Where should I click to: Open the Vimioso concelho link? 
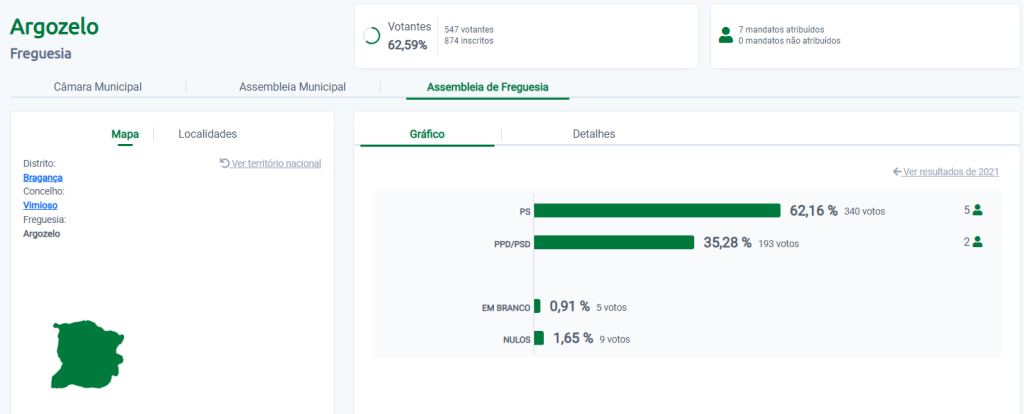pyautogui.click(x=42, y=205)
